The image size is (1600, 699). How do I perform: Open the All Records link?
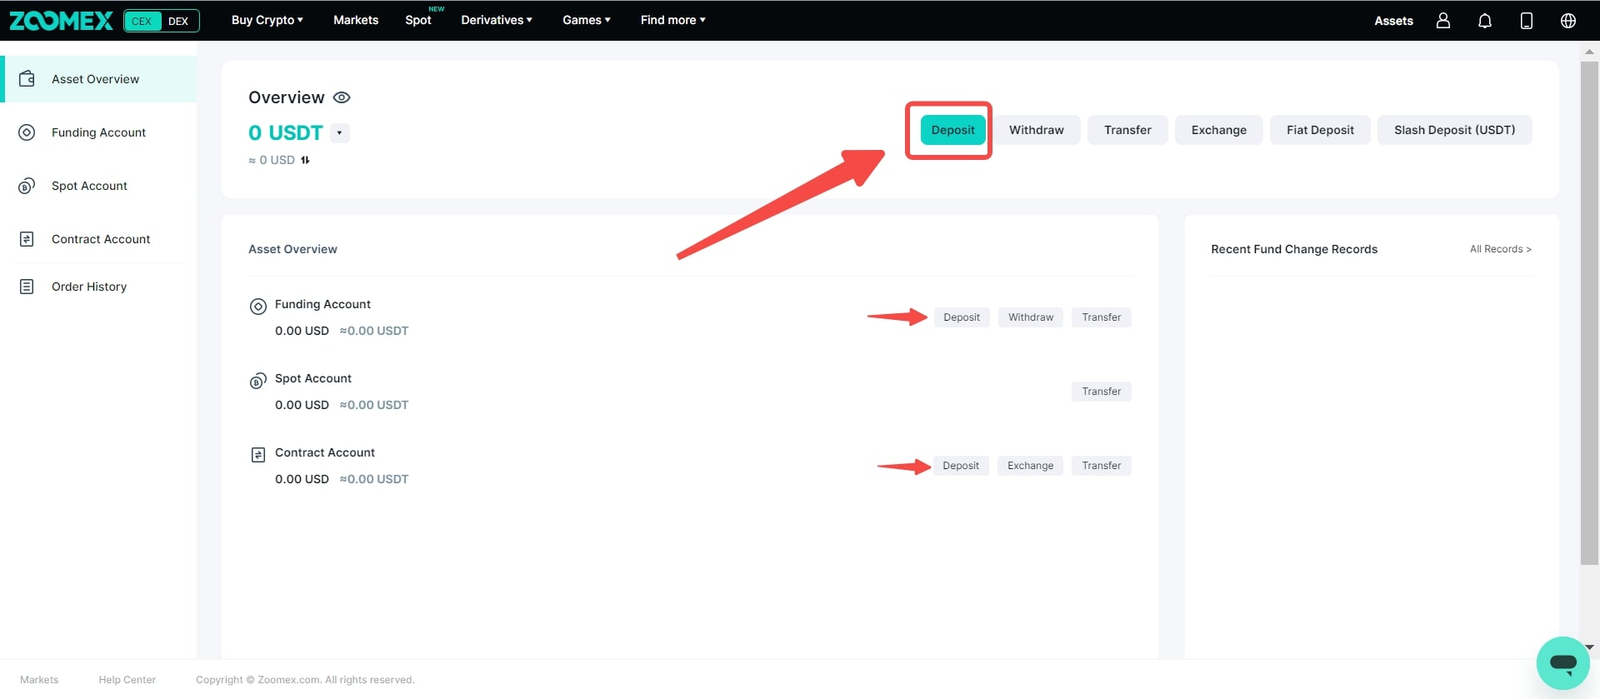[1500, 249]
